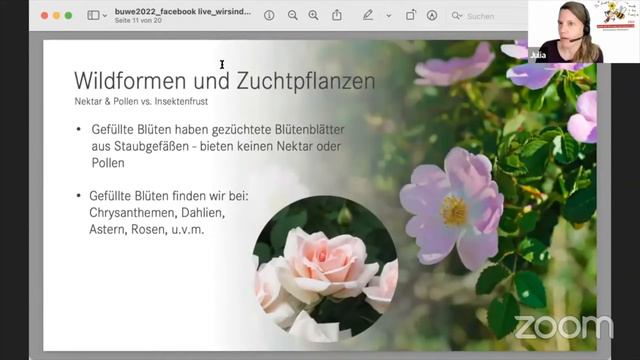Zoom out of the PDF page
Viewport: 640px width, 360px height.
[x=292, y=16]
